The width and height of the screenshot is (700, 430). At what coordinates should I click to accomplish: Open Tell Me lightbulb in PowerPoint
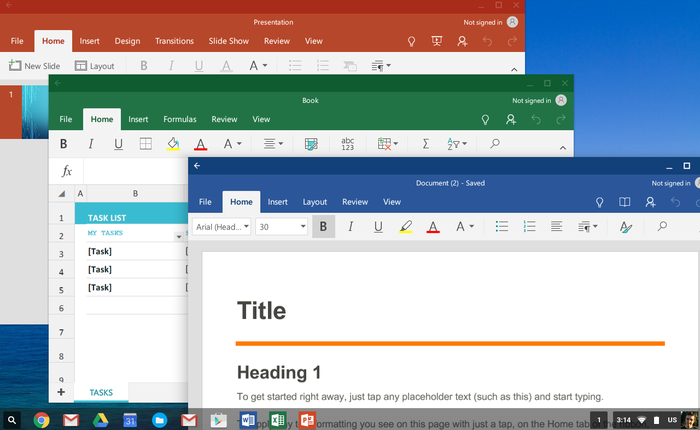(412, 42)
